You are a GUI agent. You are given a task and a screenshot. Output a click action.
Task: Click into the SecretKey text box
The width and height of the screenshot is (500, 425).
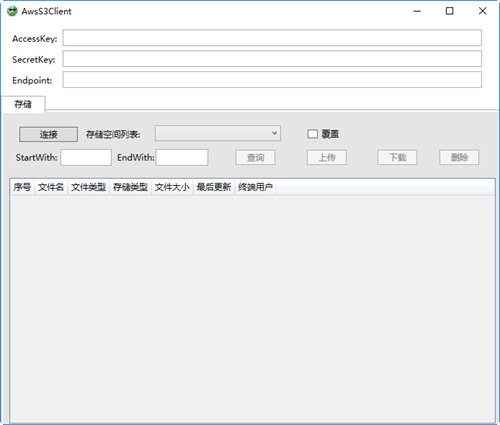click(272, 59)
